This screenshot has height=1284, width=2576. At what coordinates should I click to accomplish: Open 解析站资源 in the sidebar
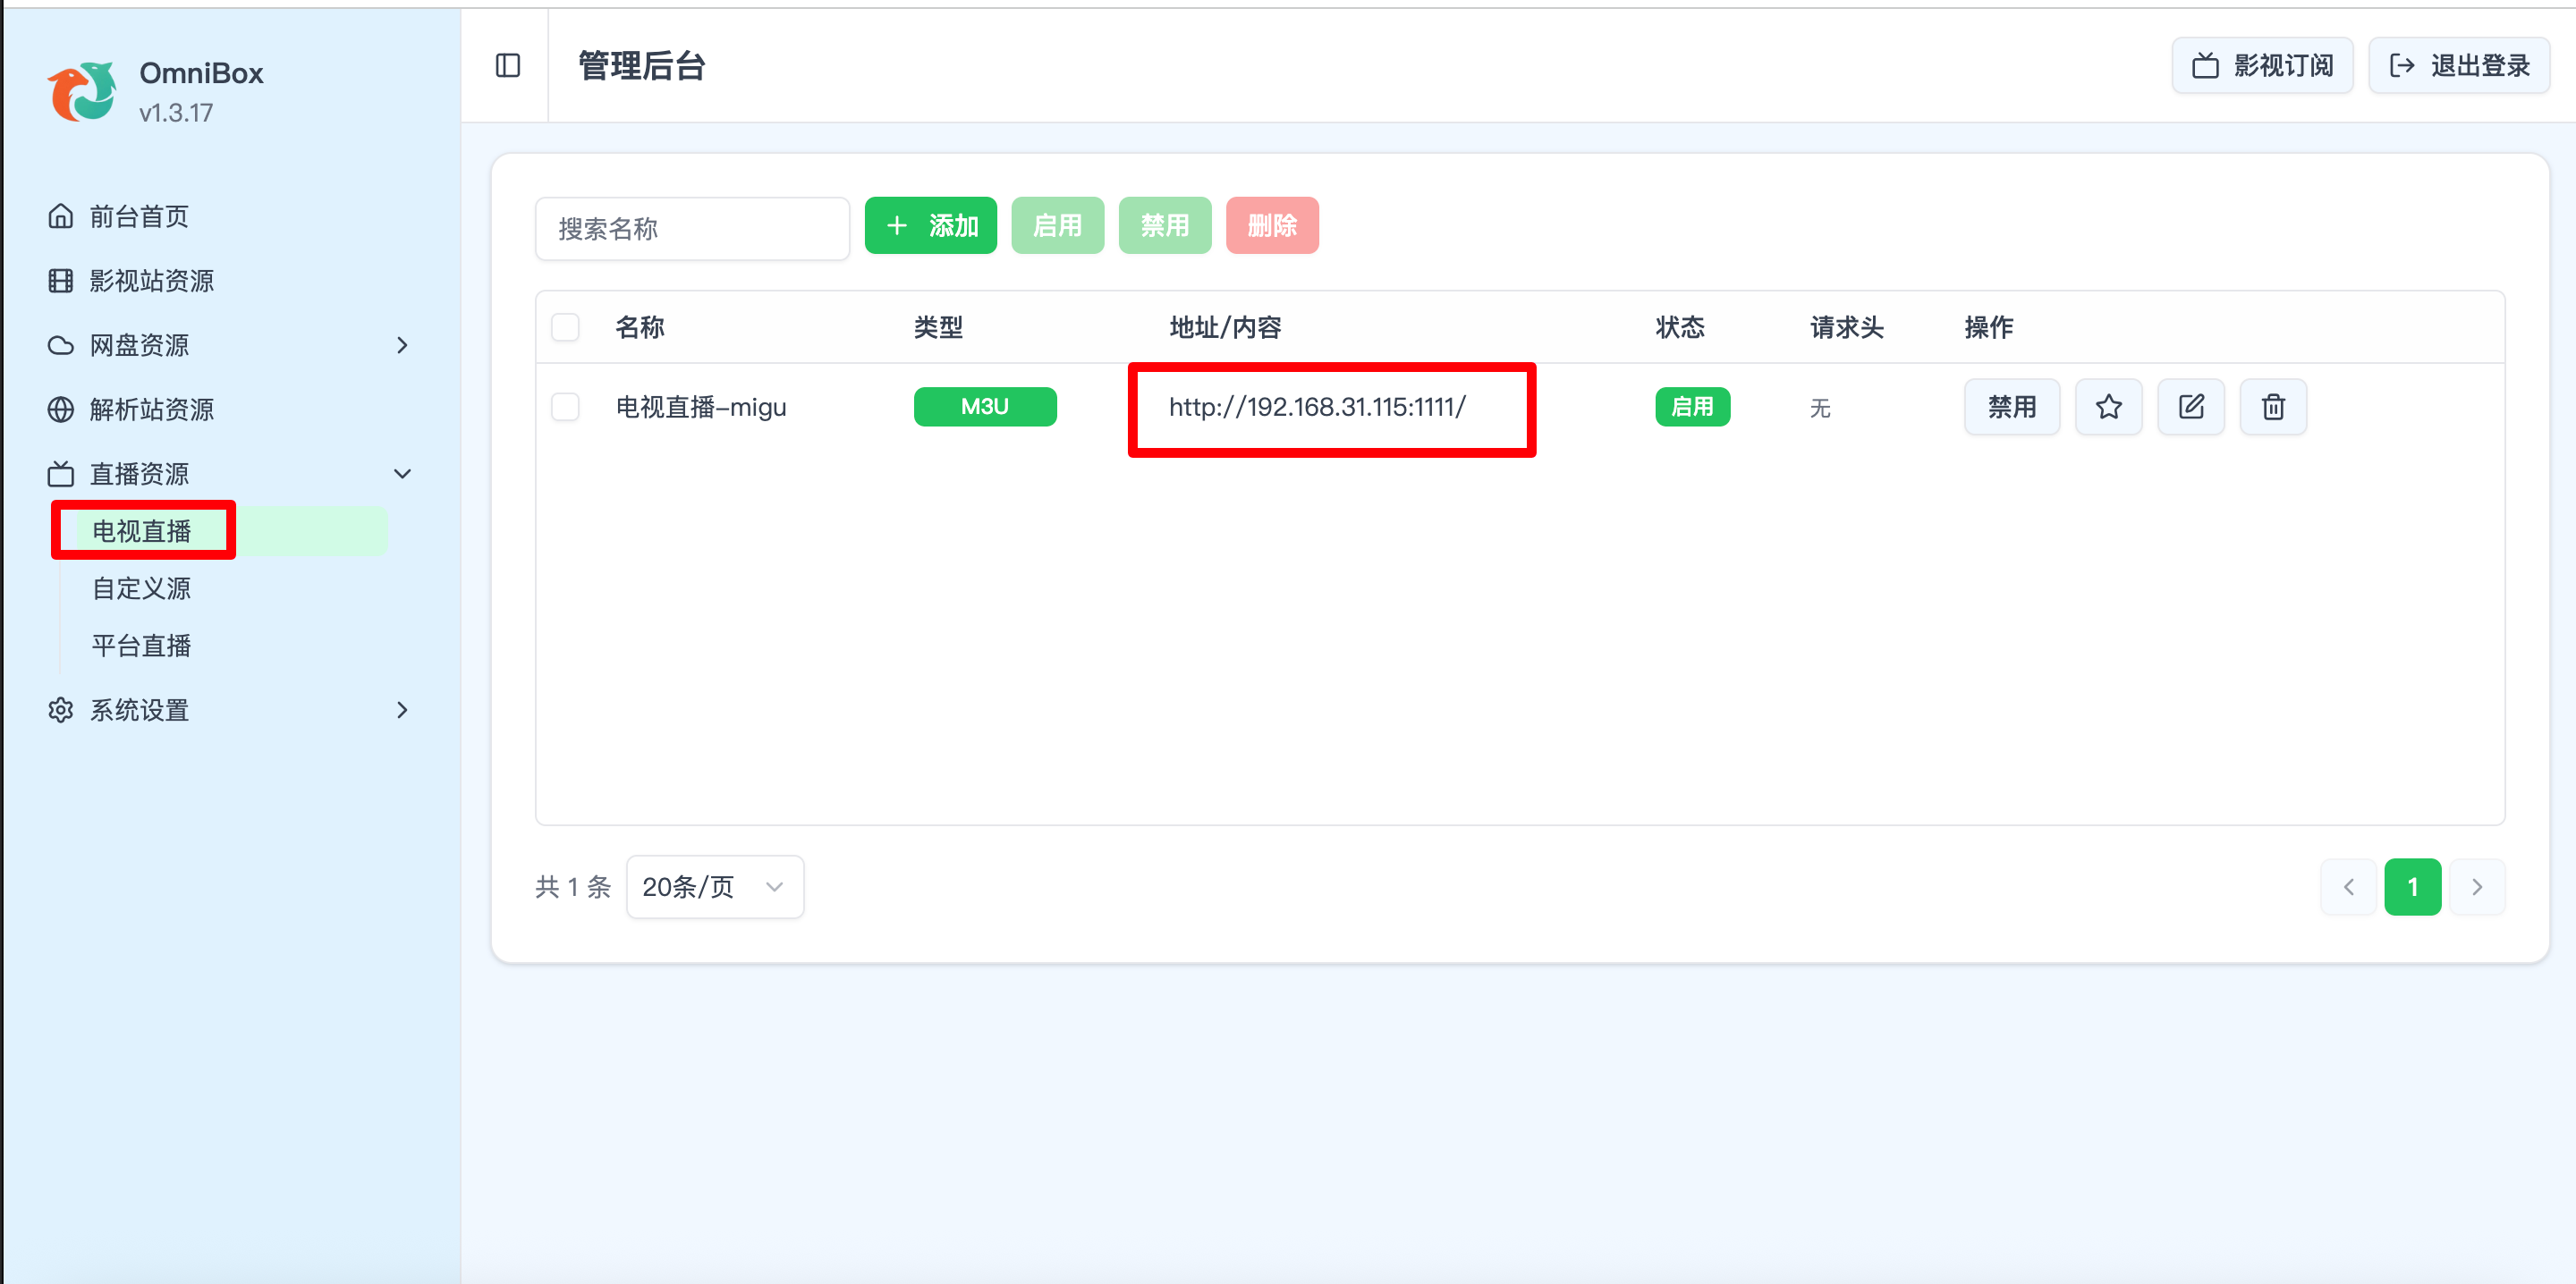(151, 410)
